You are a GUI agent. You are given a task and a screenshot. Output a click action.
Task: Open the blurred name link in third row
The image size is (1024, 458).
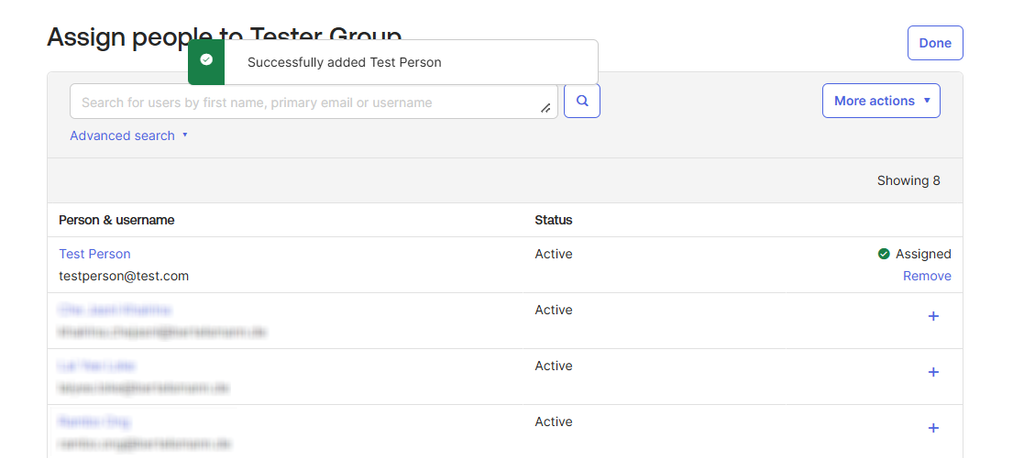click(97, 366)
